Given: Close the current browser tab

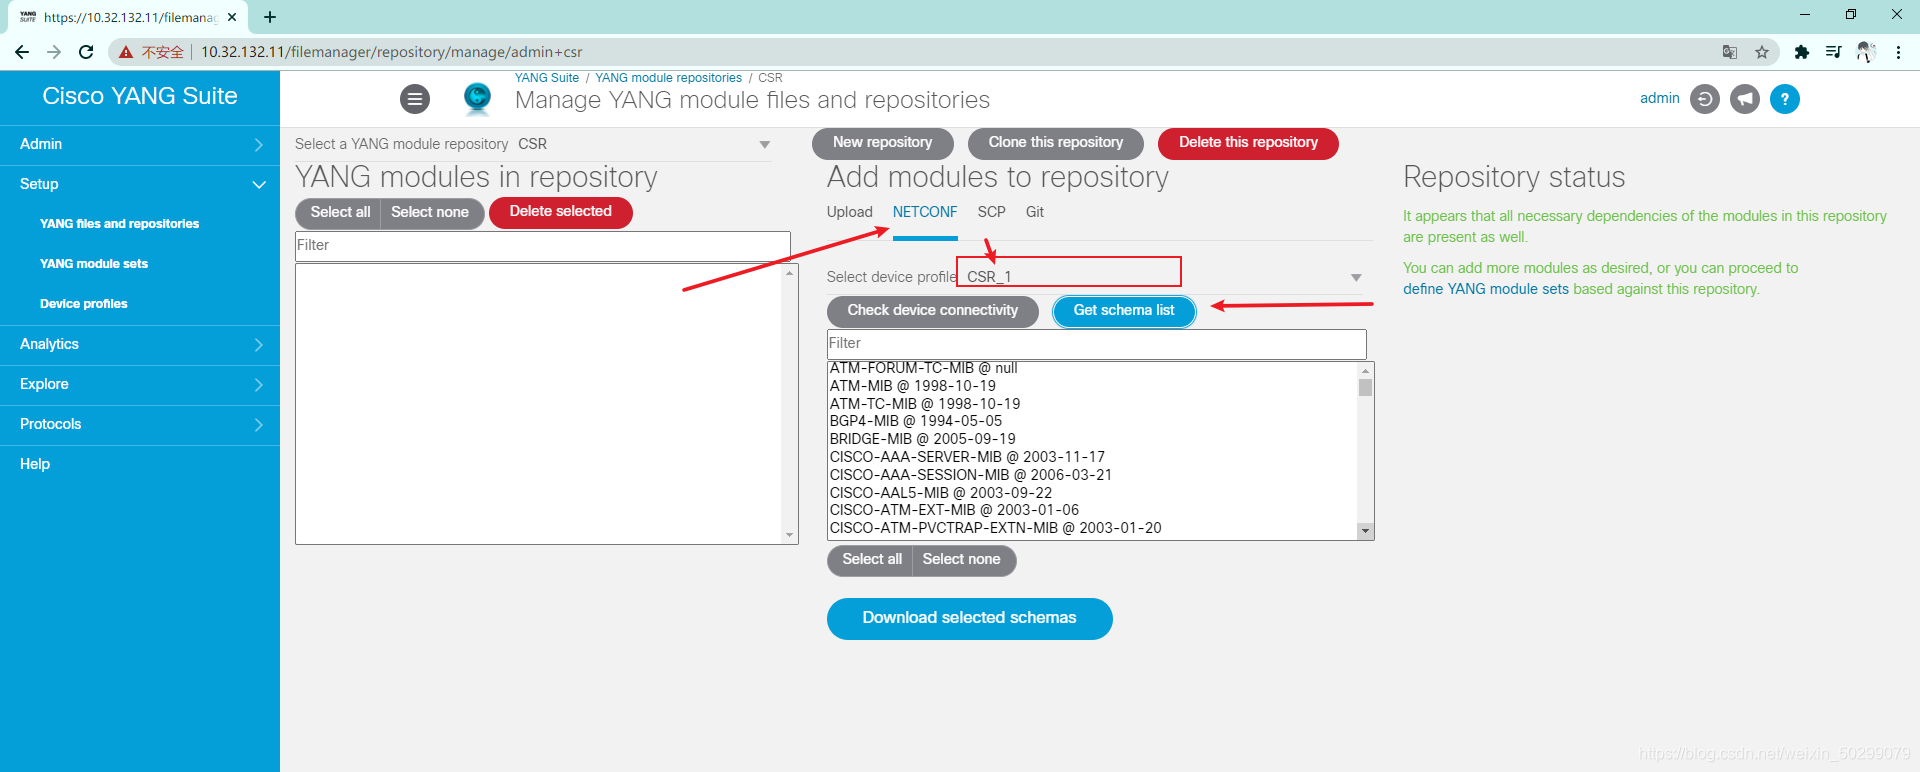Looking at the screenshot, I should [x=232, y=17].
